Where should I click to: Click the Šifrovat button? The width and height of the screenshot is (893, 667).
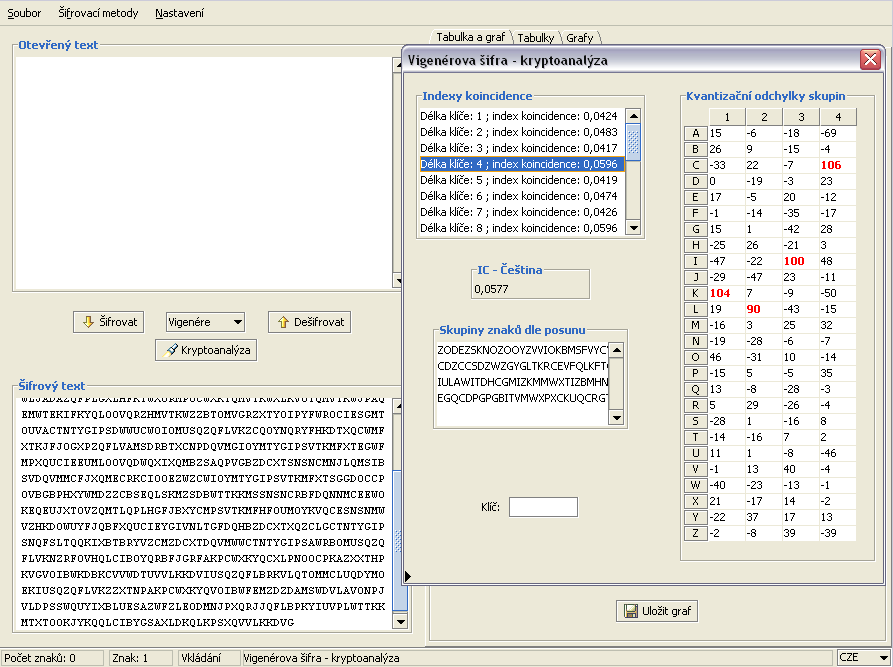109,322
